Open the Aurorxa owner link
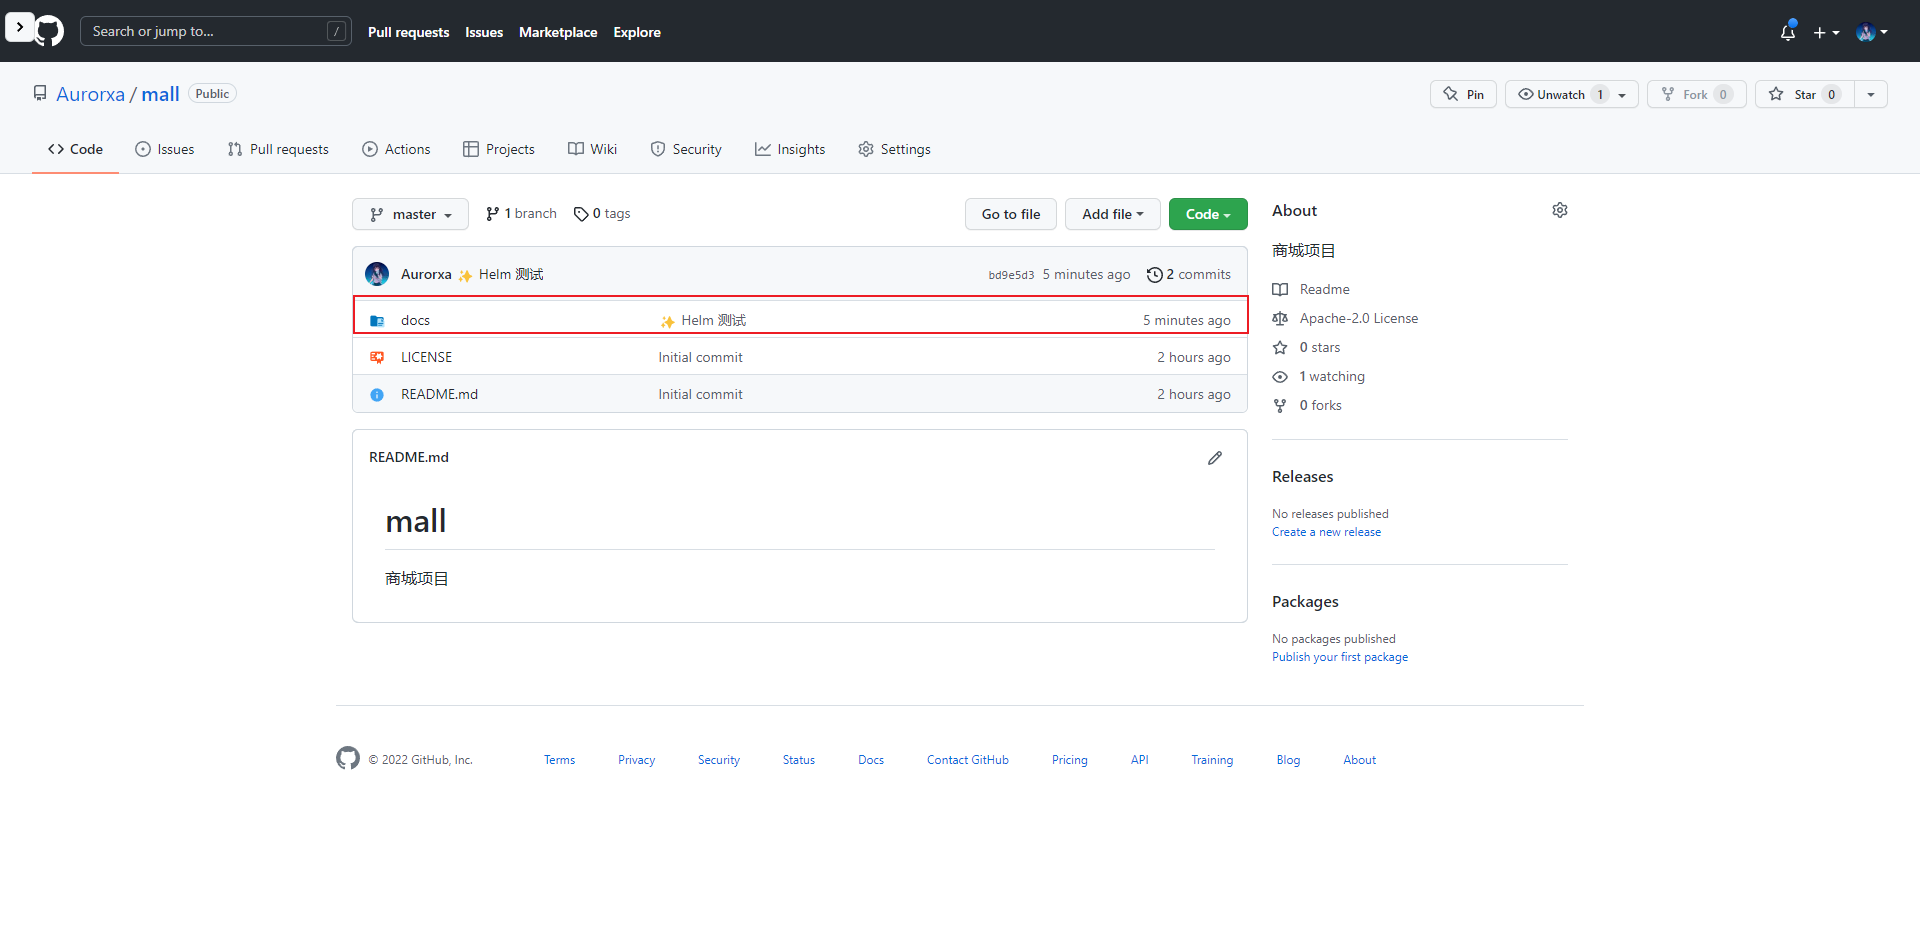Screen dimensions: 1920x929 pyautogui.click(x=90, y=94)
